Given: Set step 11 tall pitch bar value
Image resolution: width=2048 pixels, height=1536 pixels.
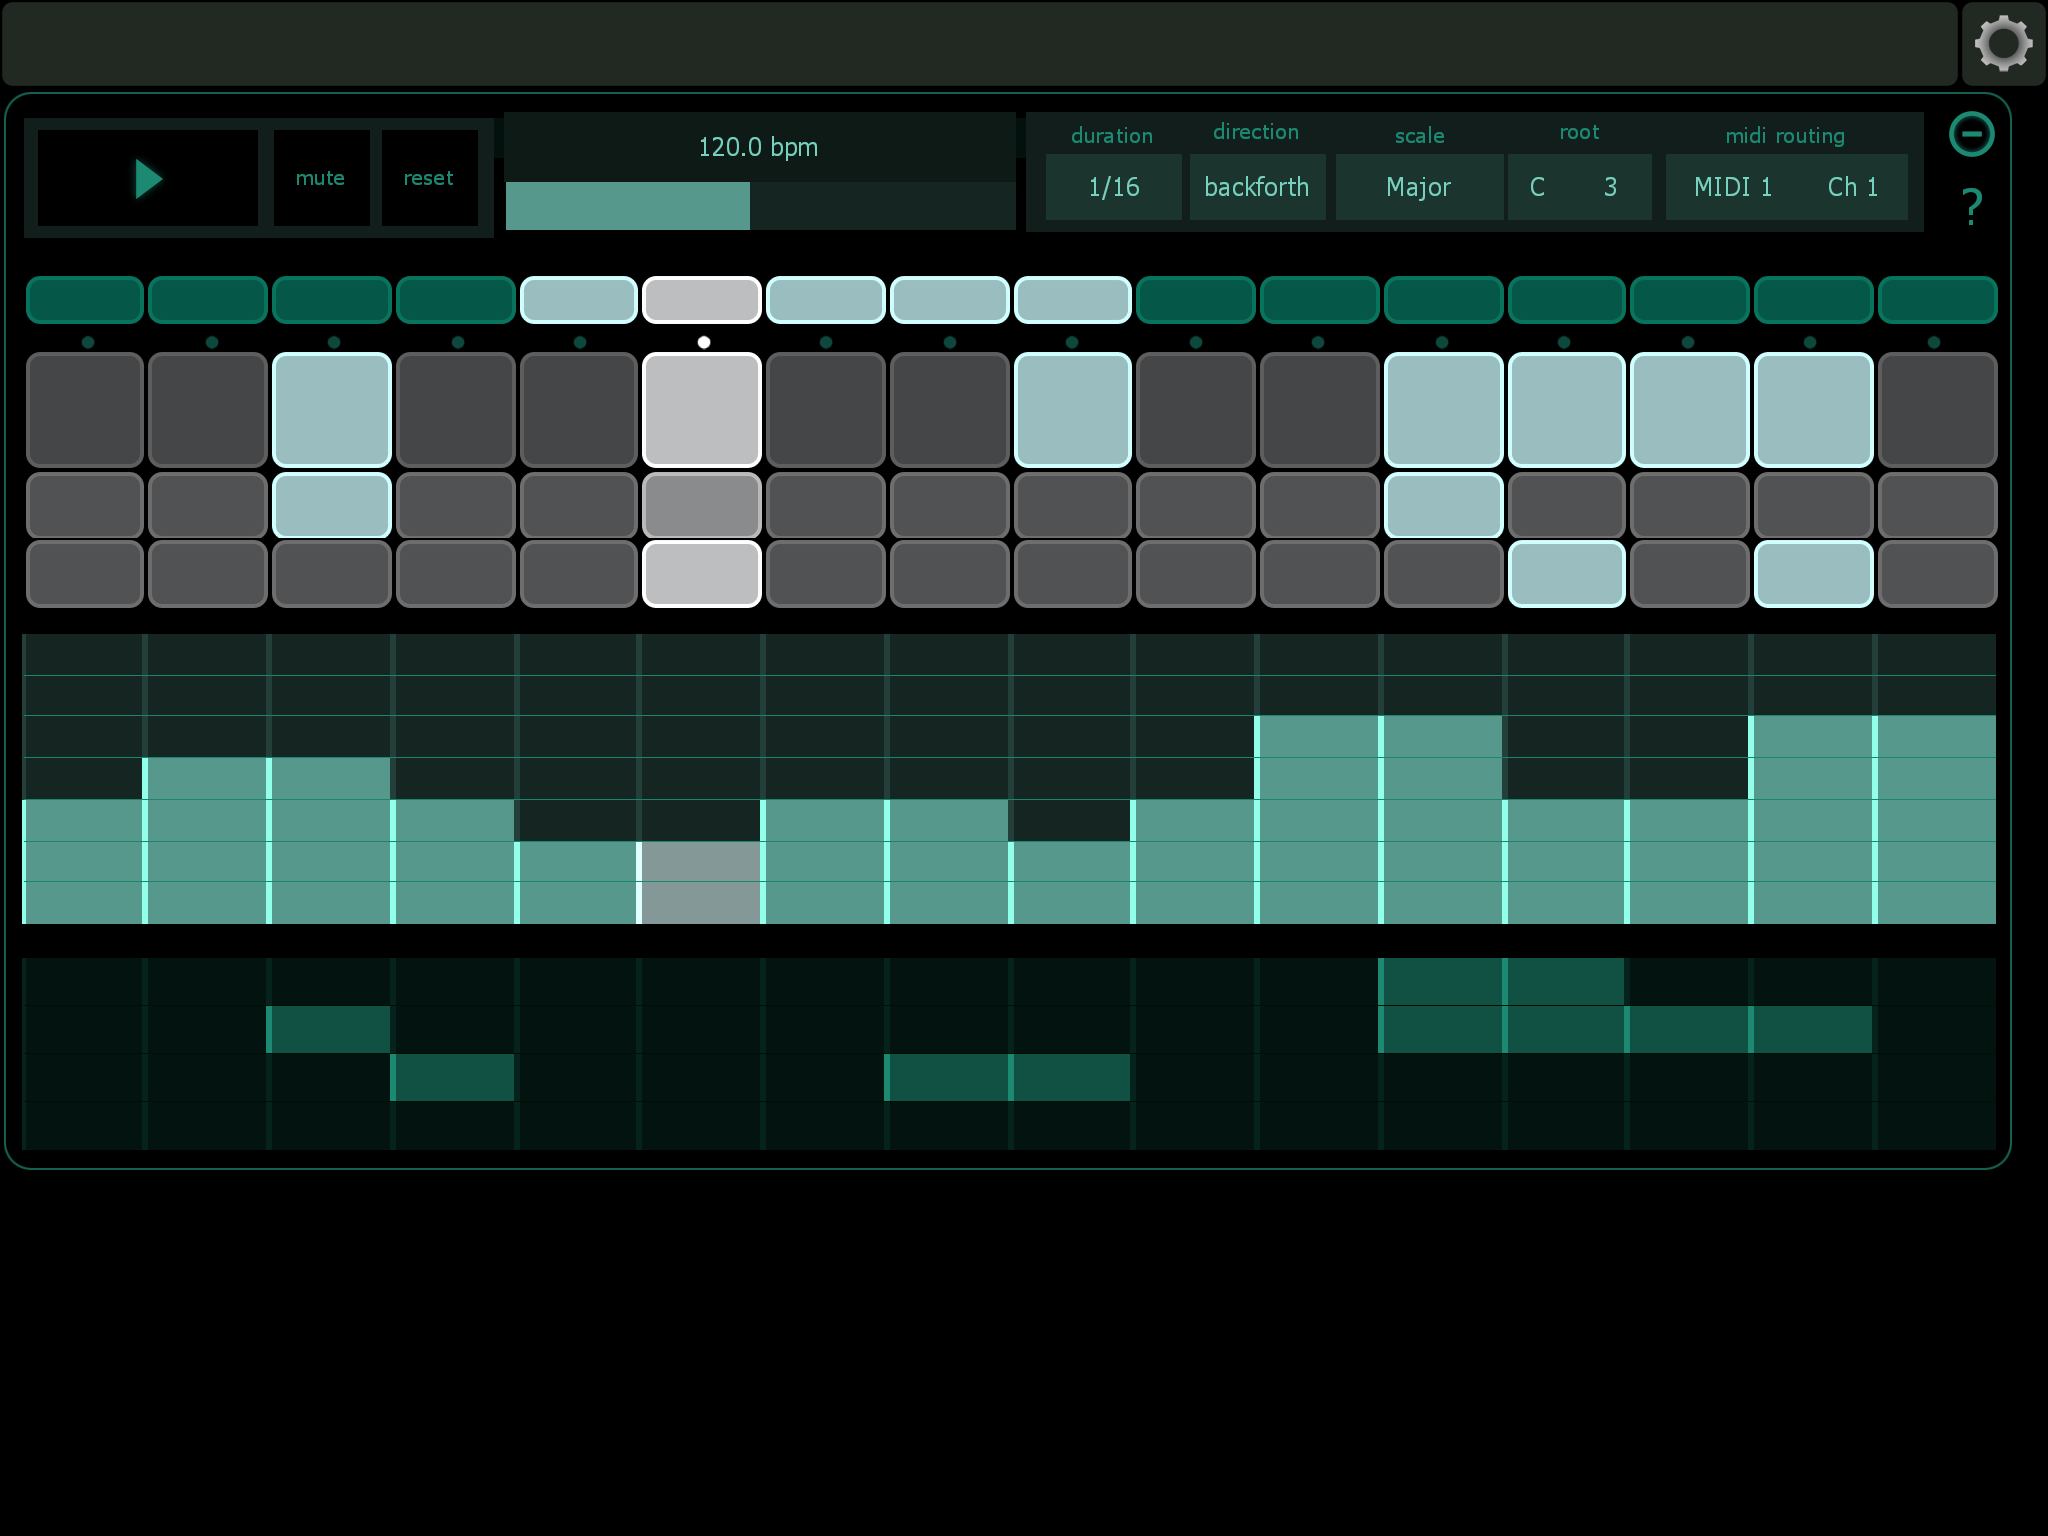Looking at the screenshot, I should (x=1317, y=819).
